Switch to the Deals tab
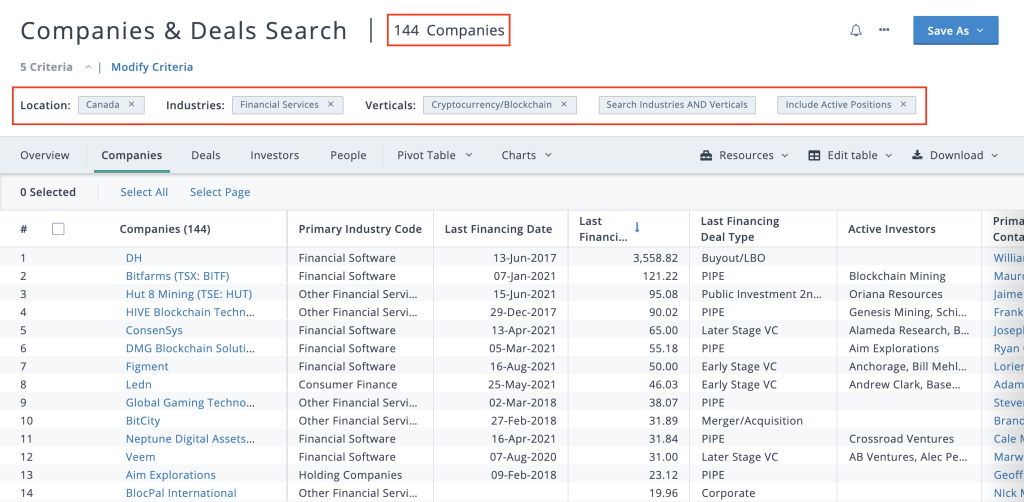 (x=206, y=155)
